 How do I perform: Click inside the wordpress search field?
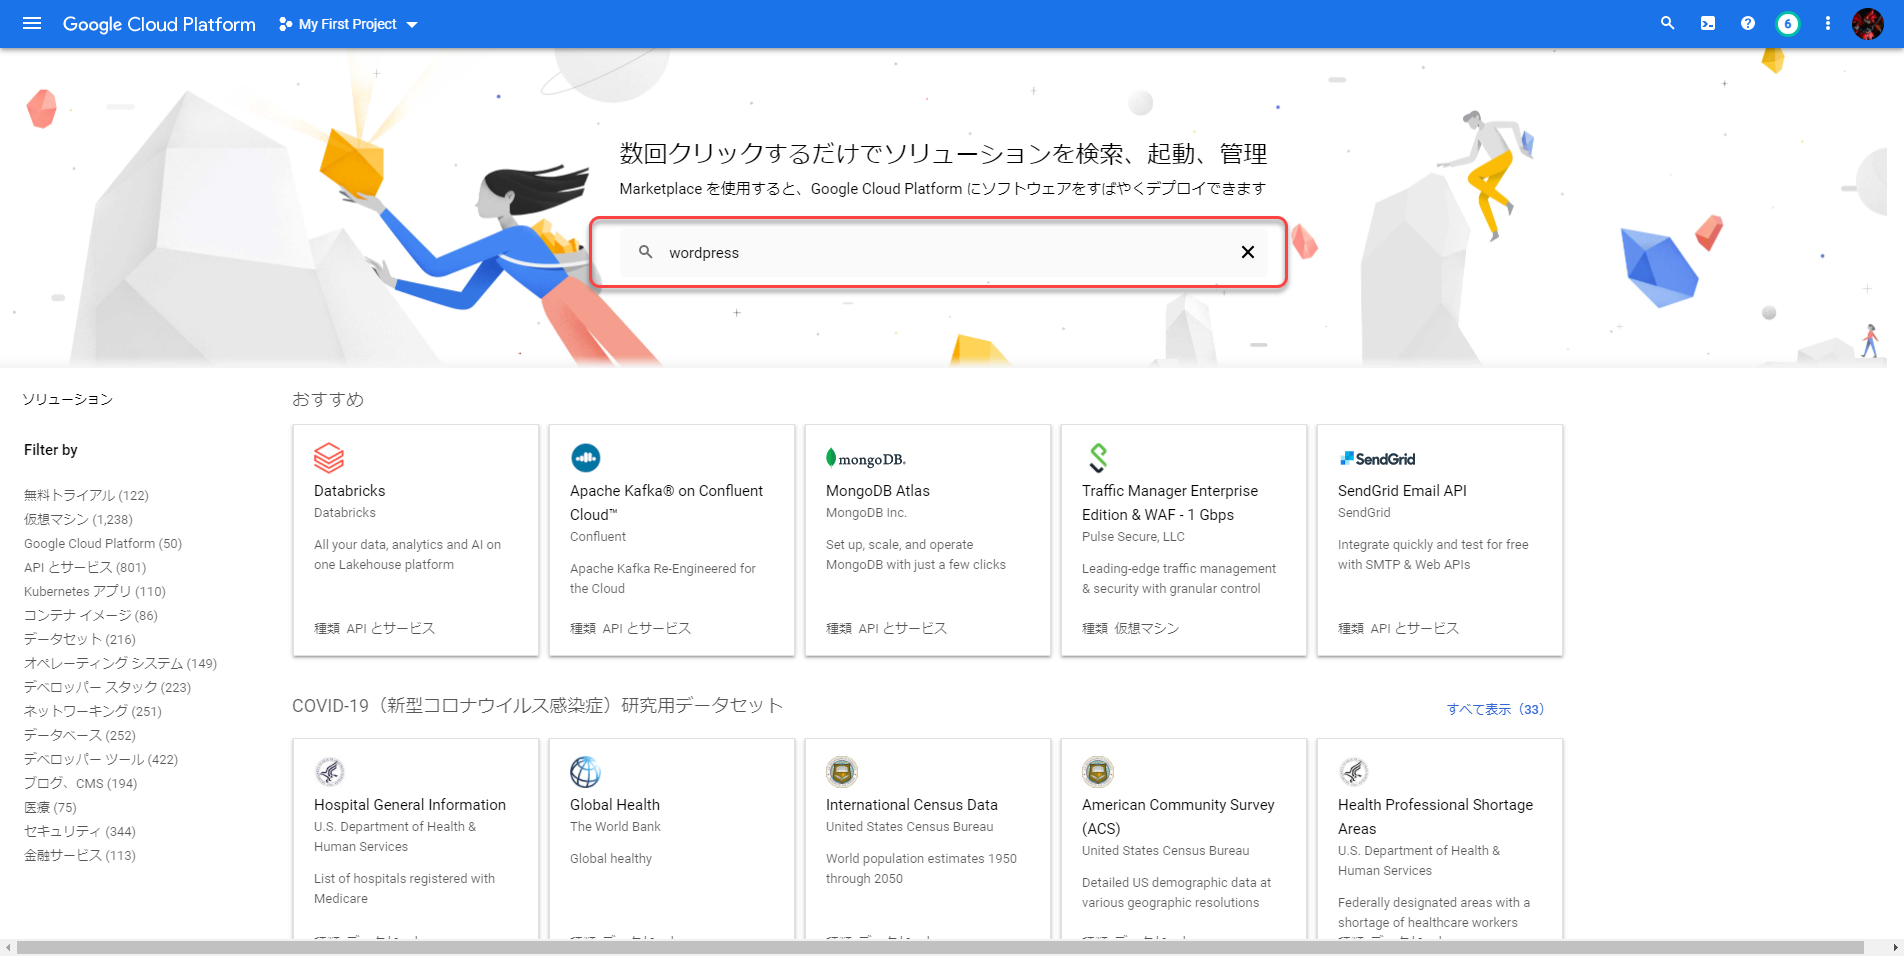[x=940, y=253]
